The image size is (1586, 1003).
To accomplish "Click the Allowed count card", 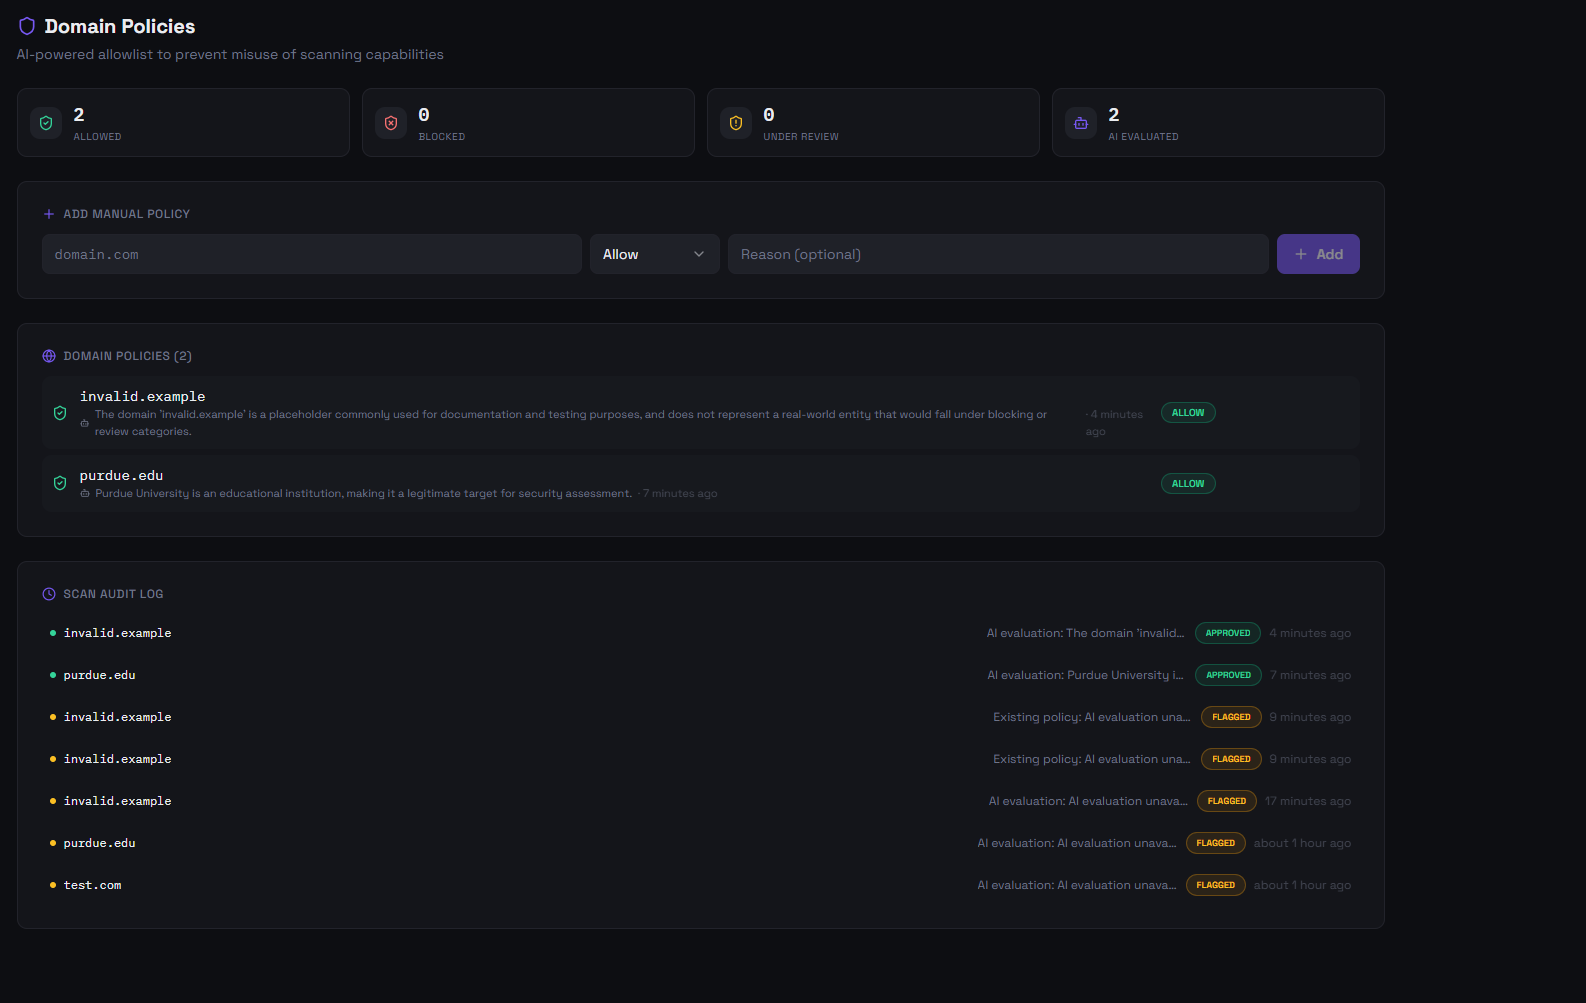I will point(183,123).
